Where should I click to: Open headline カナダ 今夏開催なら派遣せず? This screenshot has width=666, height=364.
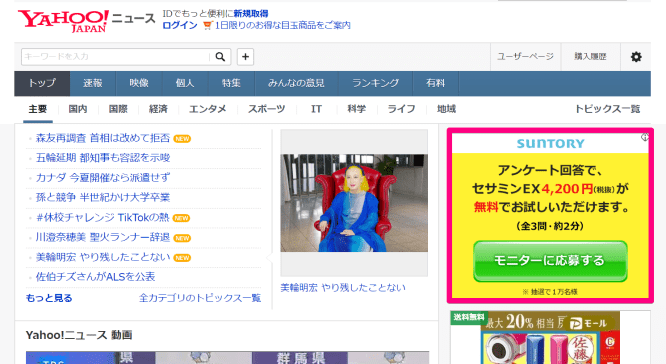[x=103, y=178]
